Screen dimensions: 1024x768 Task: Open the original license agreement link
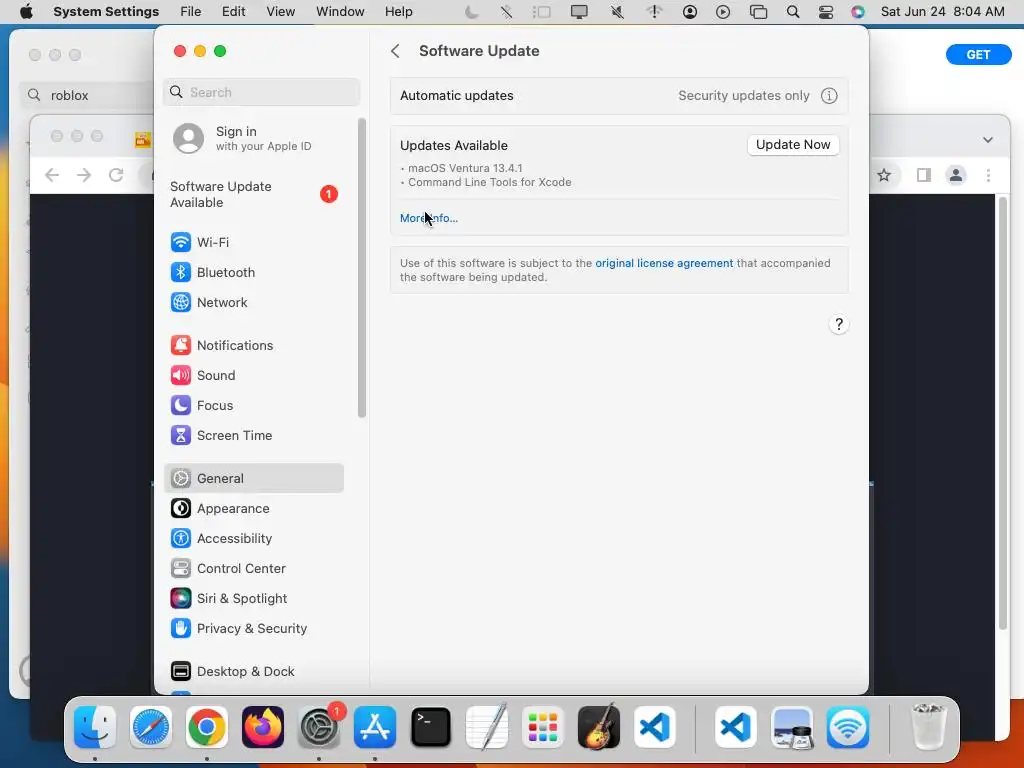[x=664, y=263]
